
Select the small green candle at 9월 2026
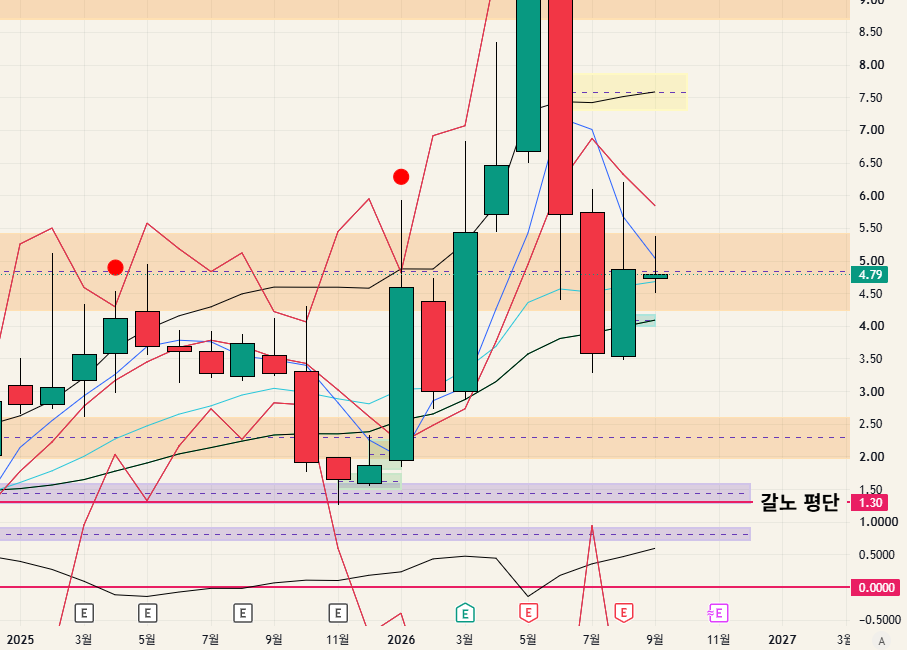(x=655, y=276)
